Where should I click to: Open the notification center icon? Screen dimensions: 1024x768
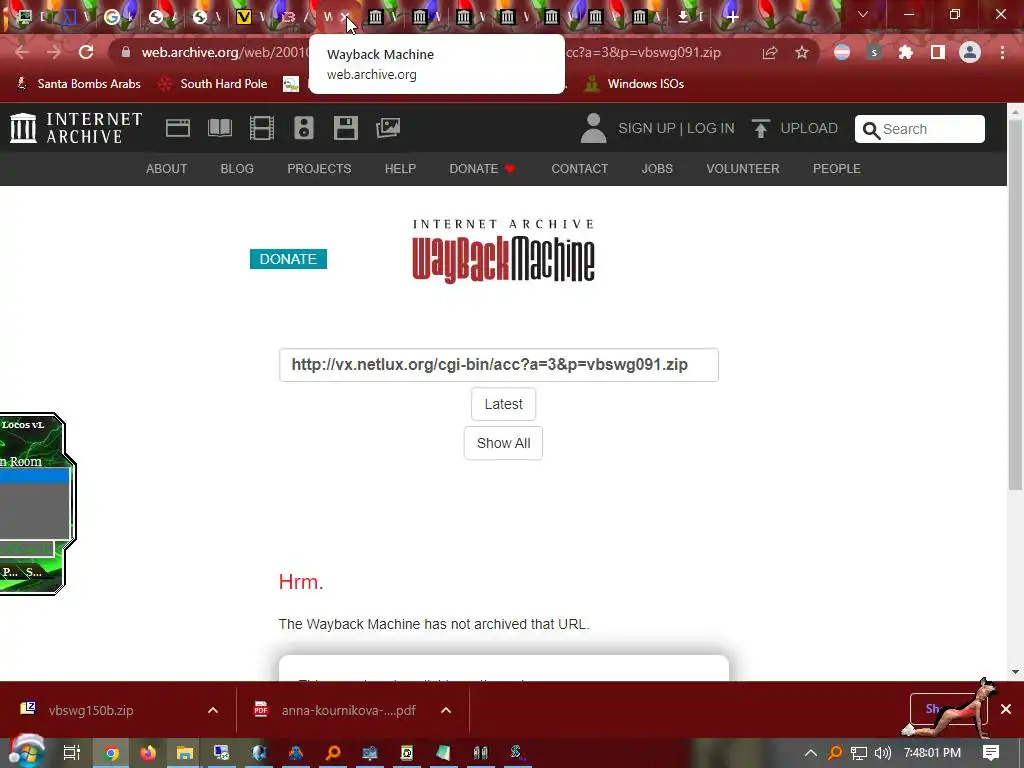[x=991, y=753]
